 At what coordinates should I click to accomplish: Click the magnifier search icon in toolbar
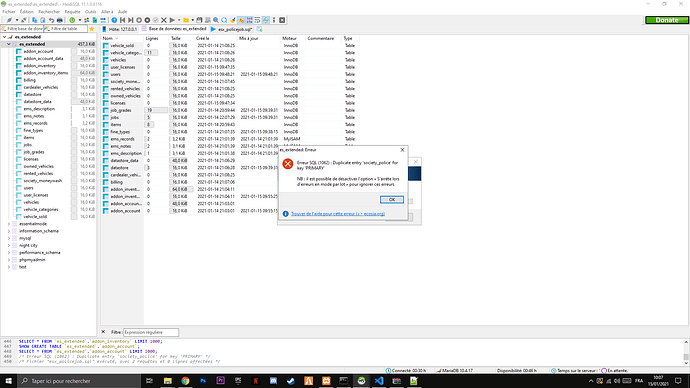[216, 20]
